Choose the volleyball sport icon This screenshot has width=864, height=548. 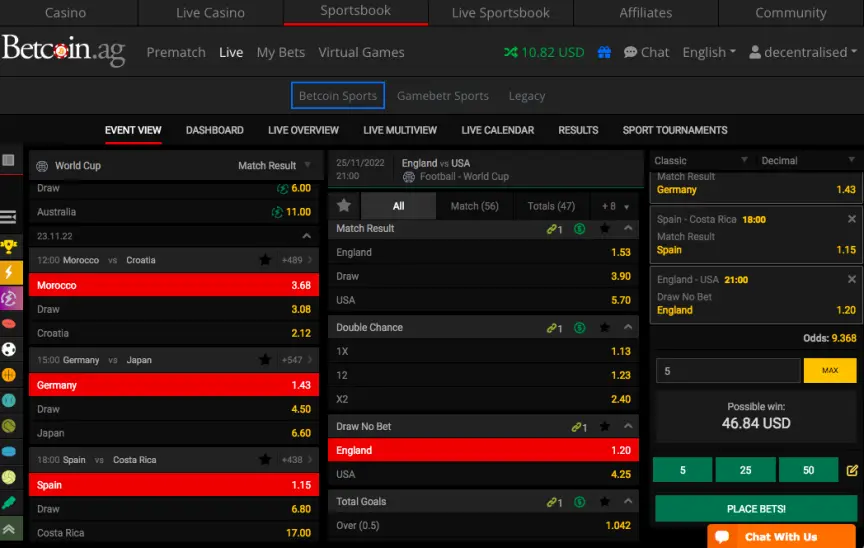tap(9, 477)
